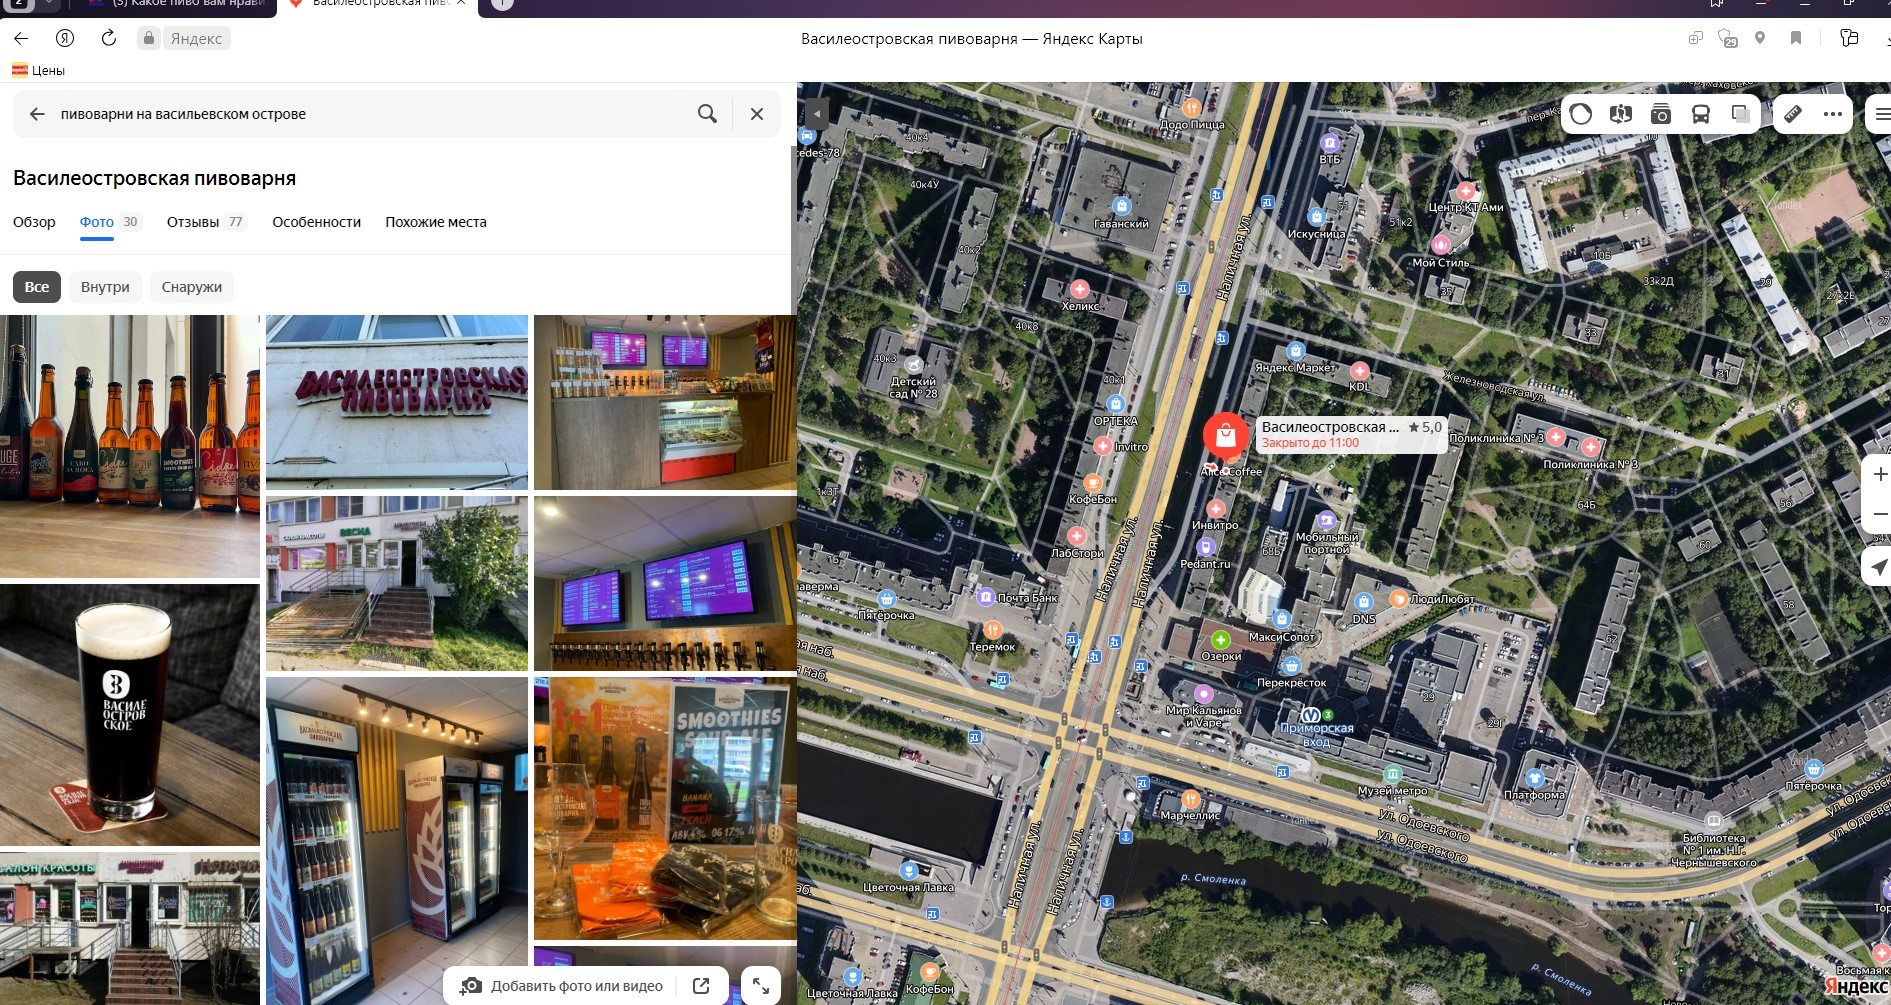The image size is (1891, 1005).
Task: Reload the page in browser toolbar
Action: coord(109,38)
